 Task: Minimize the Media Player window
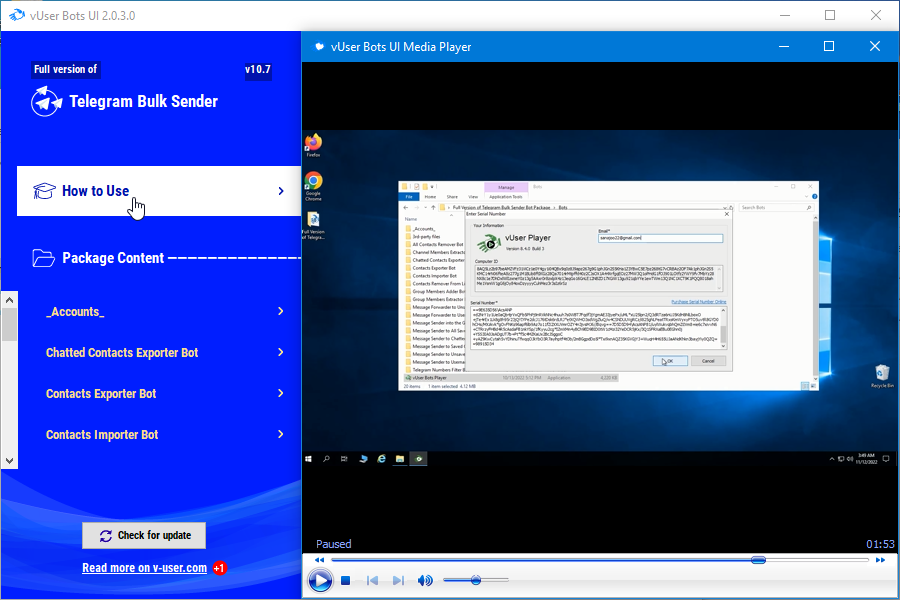tap(783, 47)
